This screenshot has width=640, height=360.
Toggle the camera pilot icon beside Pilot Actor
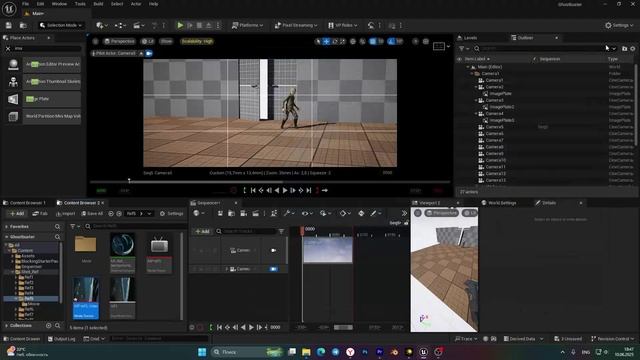click(149, 53)
